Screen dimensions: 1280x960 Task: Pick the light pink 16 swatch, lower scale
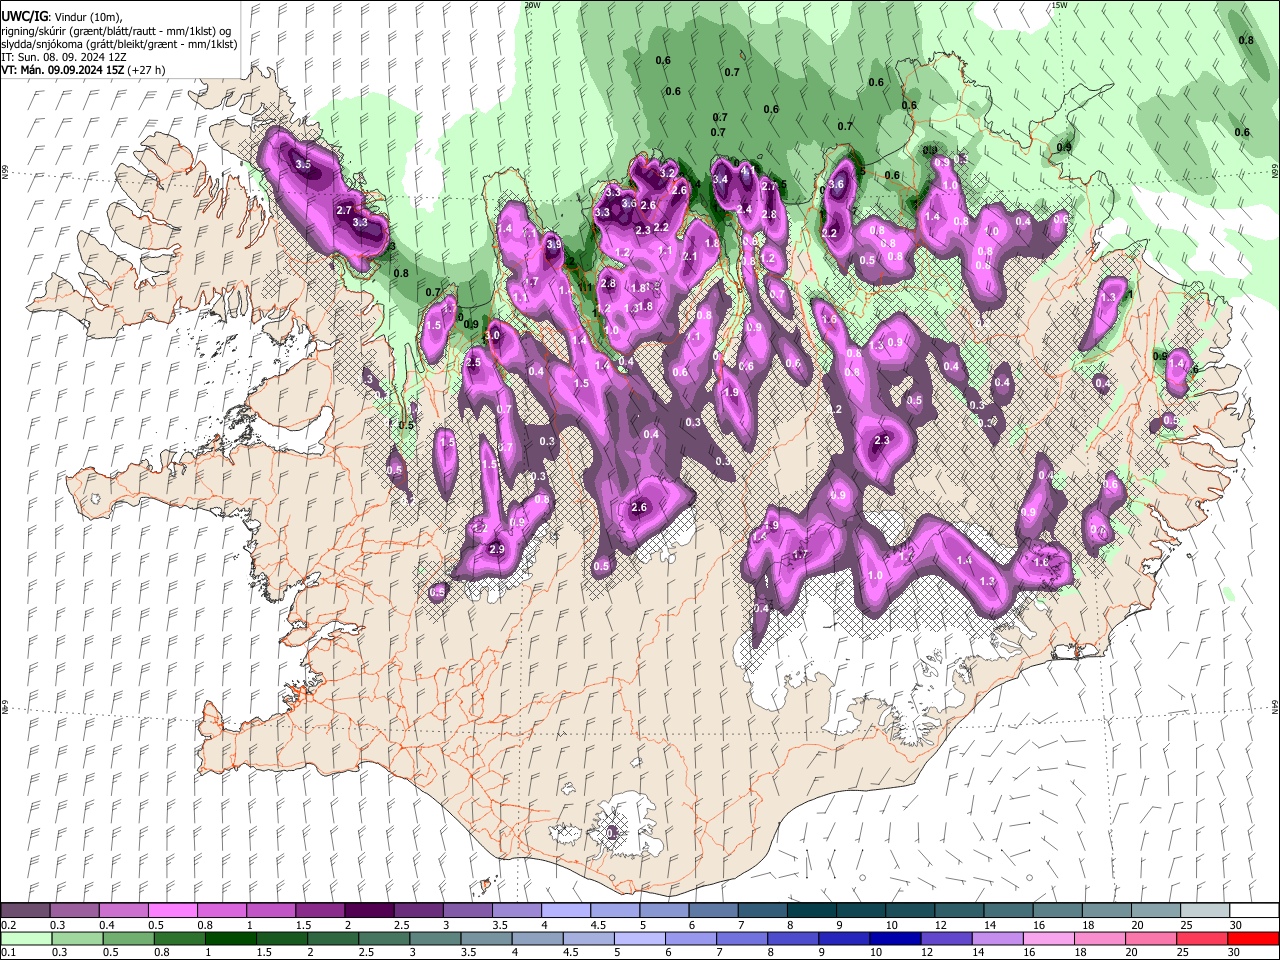pyautogui.click(x=1048, y=938)
